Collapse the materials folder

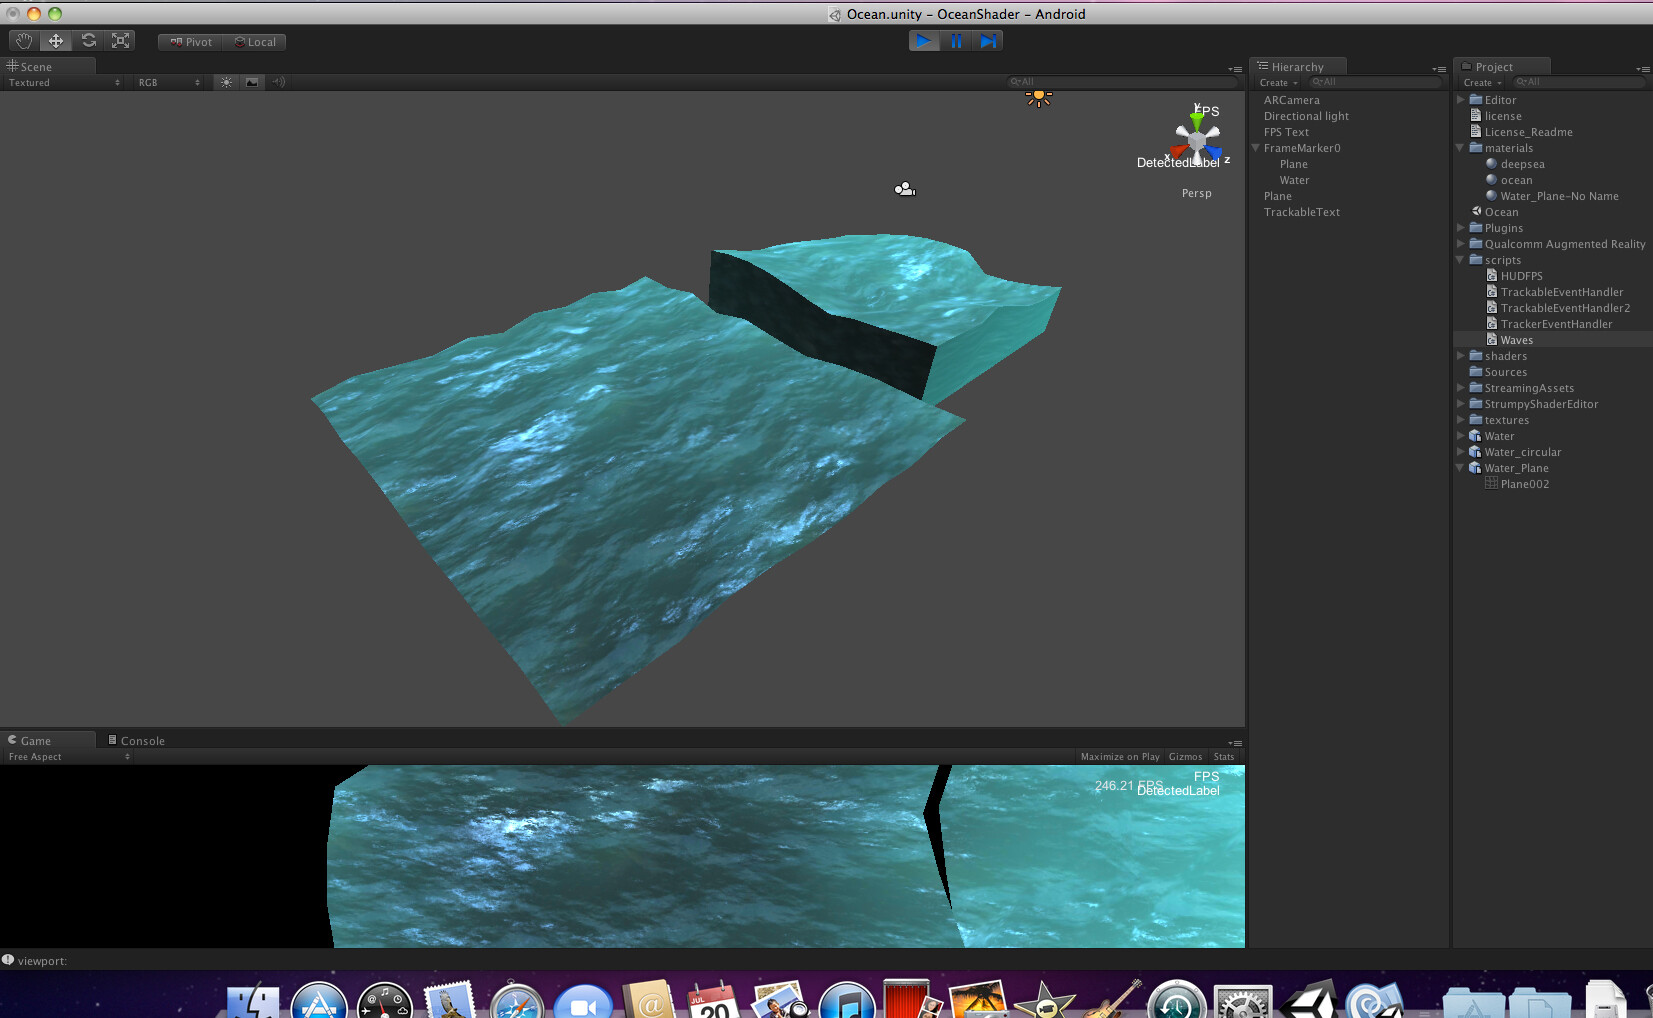pyautogui.click(x=1460, y=147)
